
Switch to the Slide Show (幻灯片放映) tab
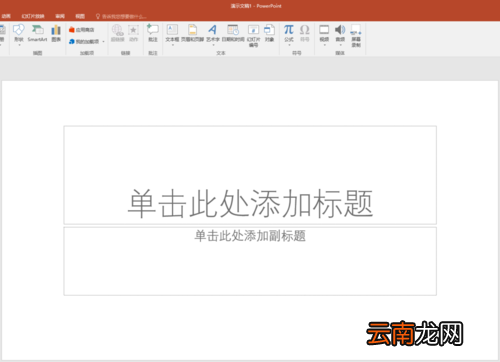[33, 16]
